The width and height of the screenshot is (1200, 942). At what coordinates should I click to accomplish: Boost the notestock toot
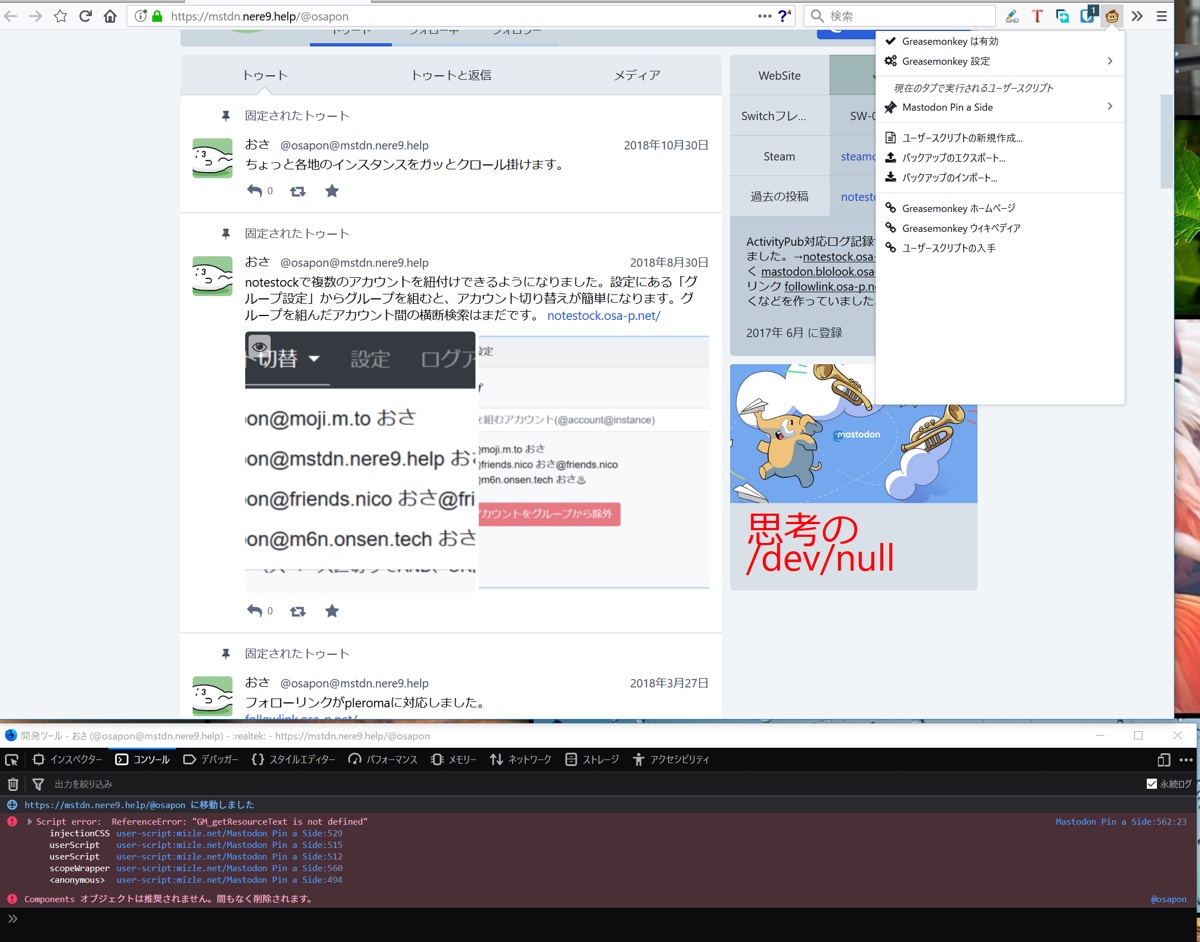click(298, 611)
